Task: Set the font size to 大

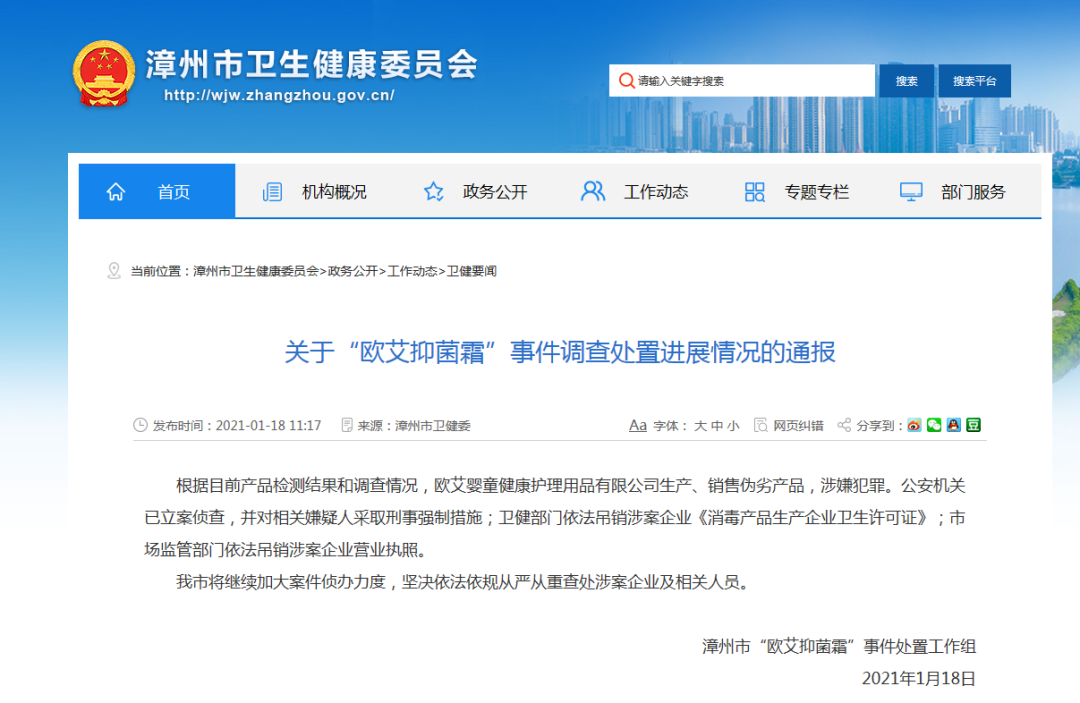Action: [x=700, y=426]
